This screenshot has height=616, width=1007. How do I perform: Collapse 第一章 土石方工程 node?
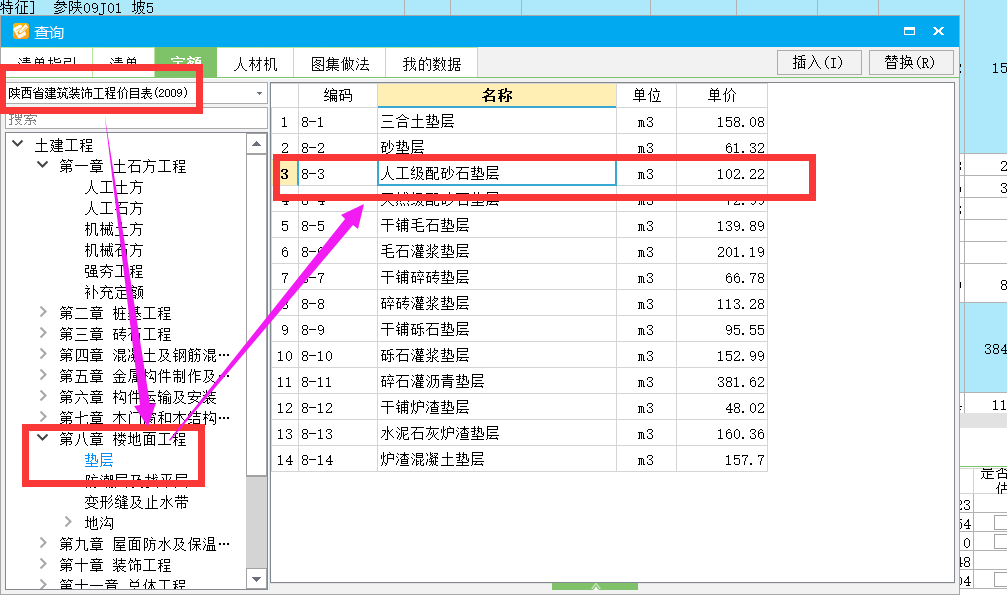tap(43, 165)
